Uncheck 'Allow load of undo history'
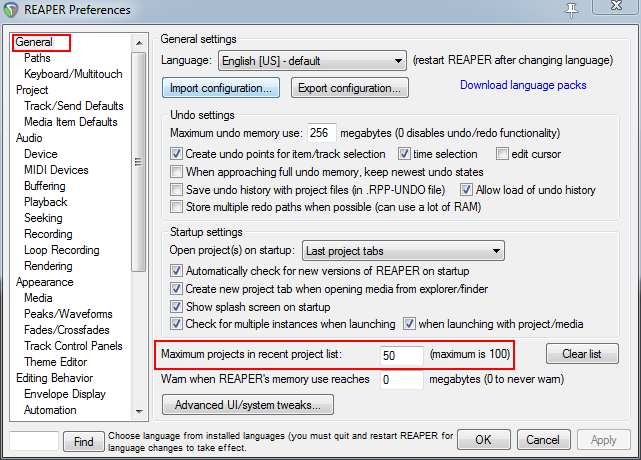The image size is (641, 460). (466, 190)
